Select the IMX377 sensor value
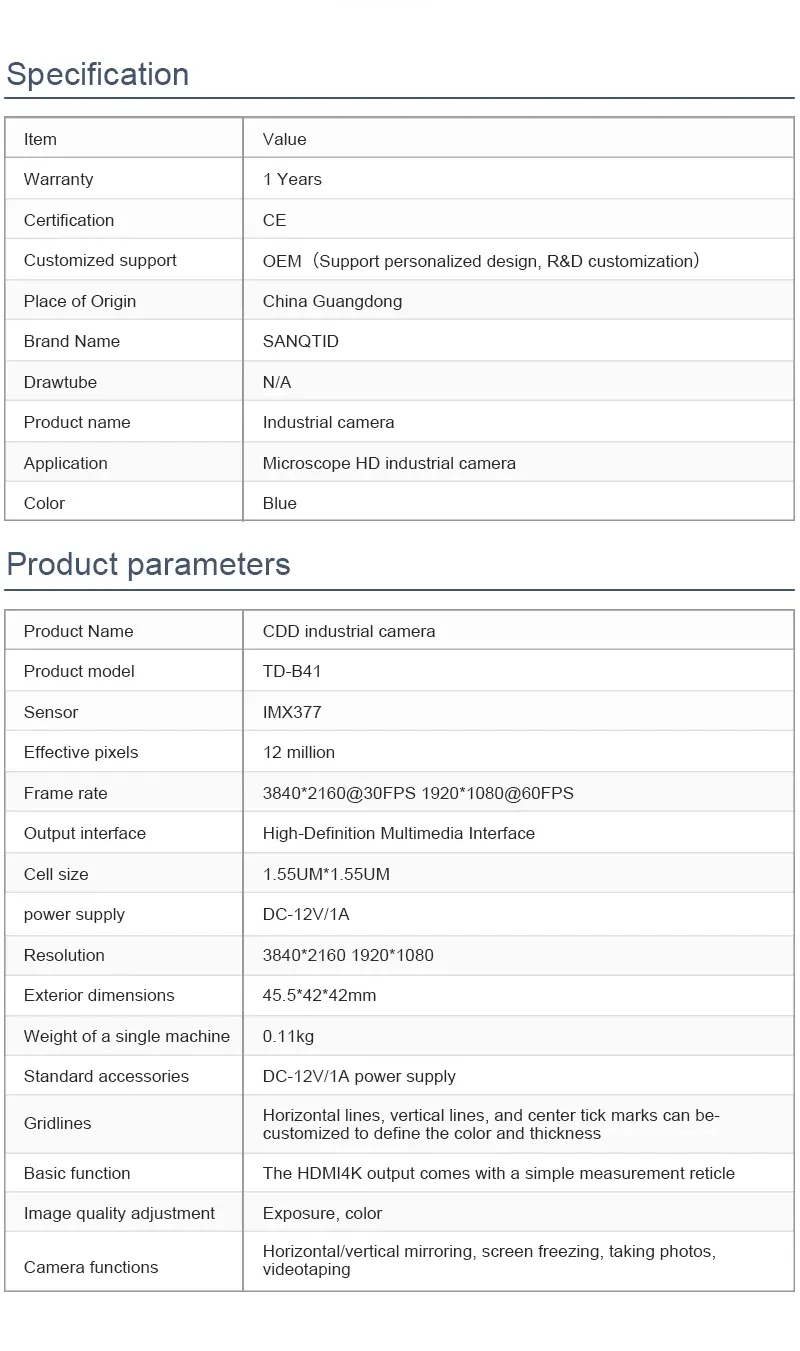 point(292,712)
